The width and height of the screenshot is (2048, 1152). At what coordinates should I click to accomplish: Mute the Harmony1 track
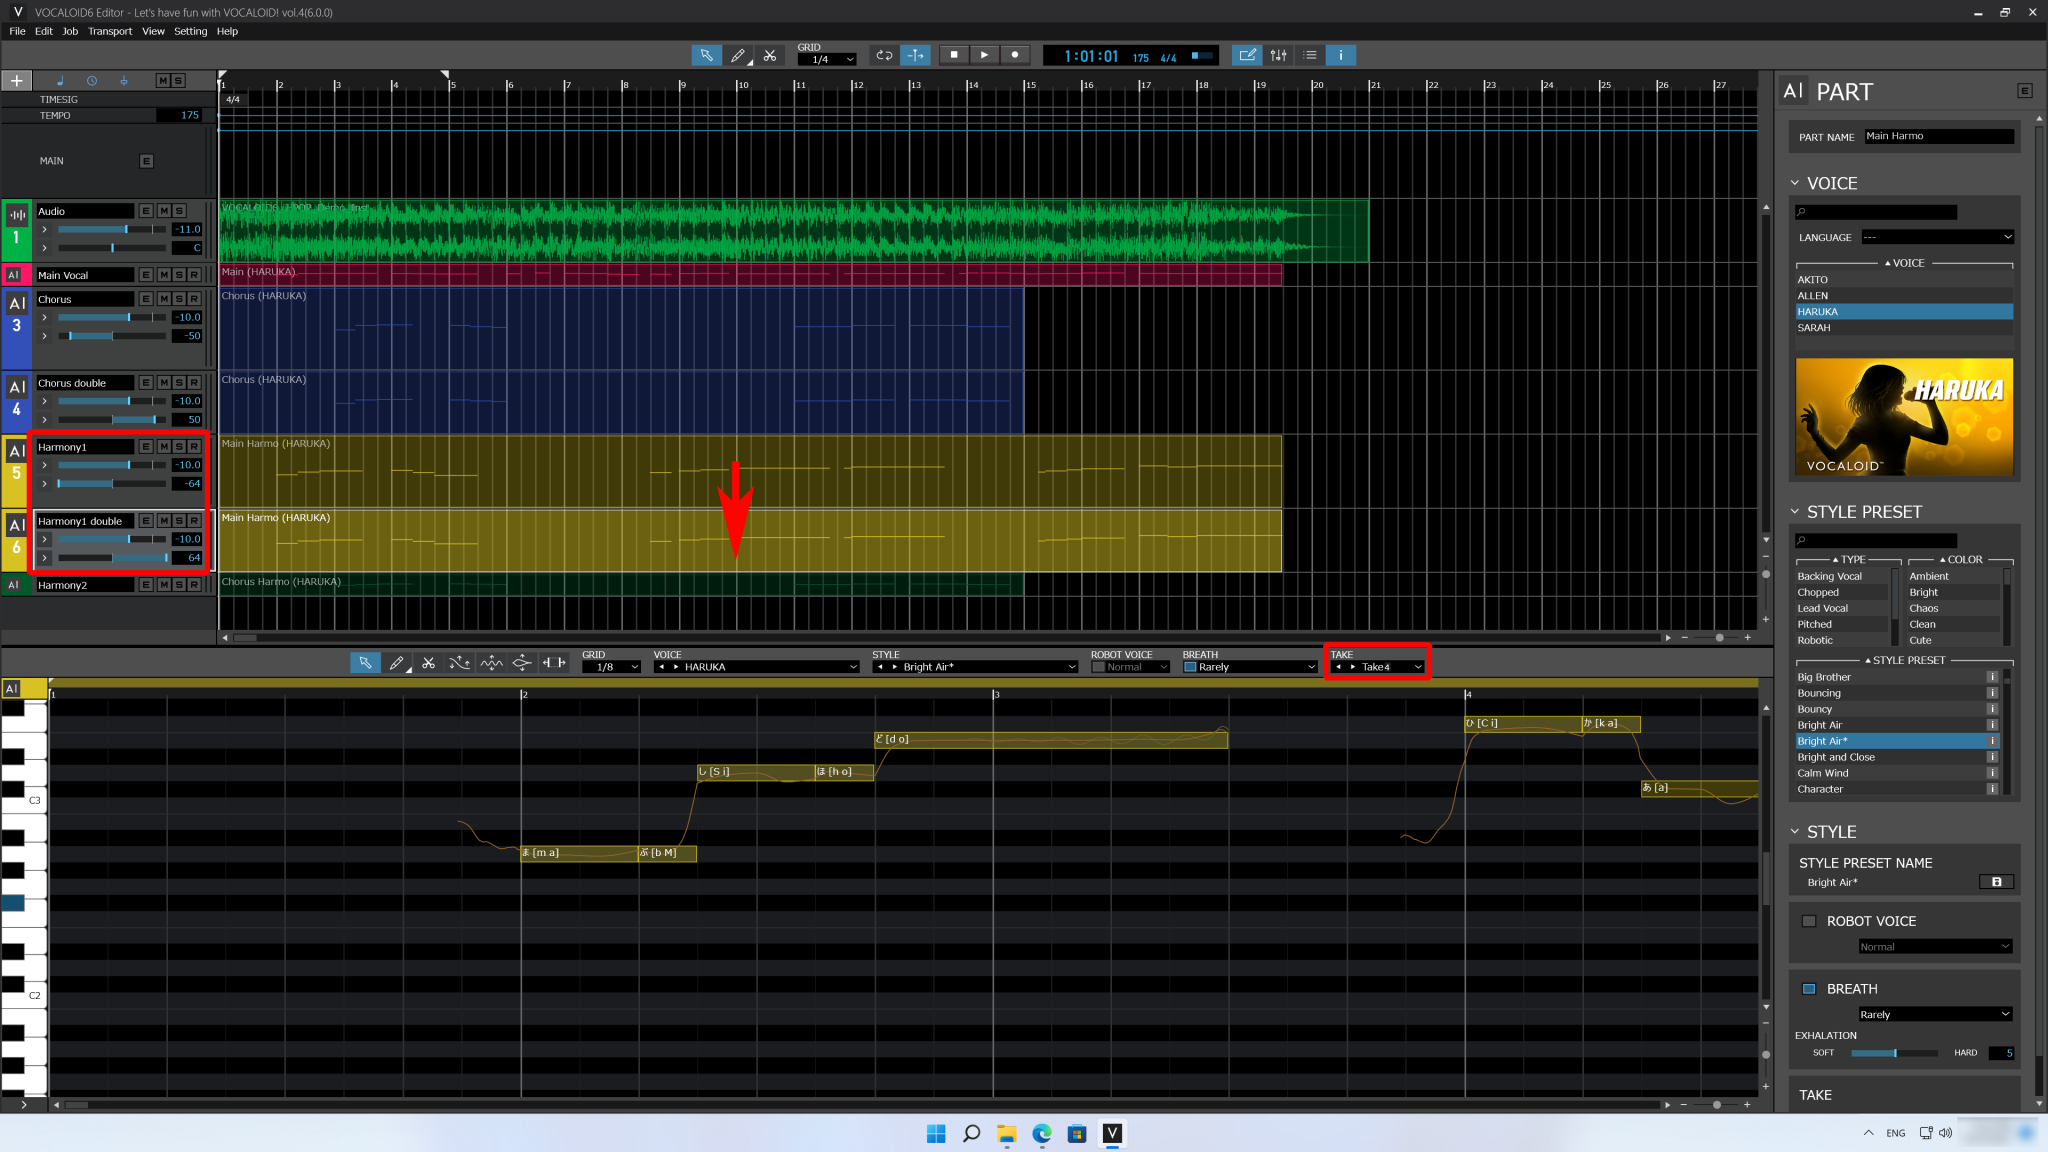click(162, 447)
